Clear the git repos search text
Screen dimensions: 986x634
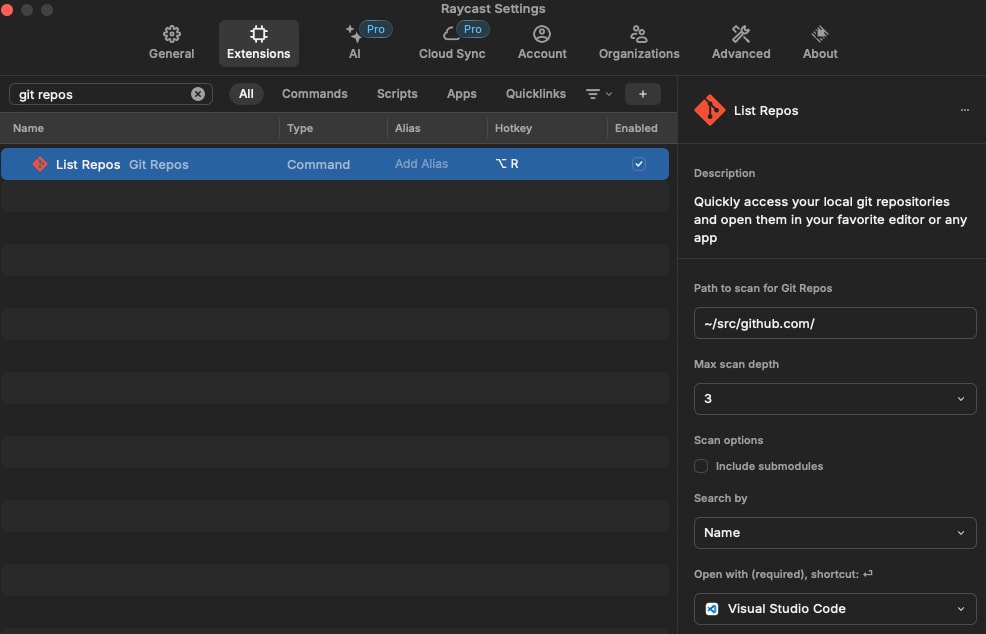(x=197, y=94)
